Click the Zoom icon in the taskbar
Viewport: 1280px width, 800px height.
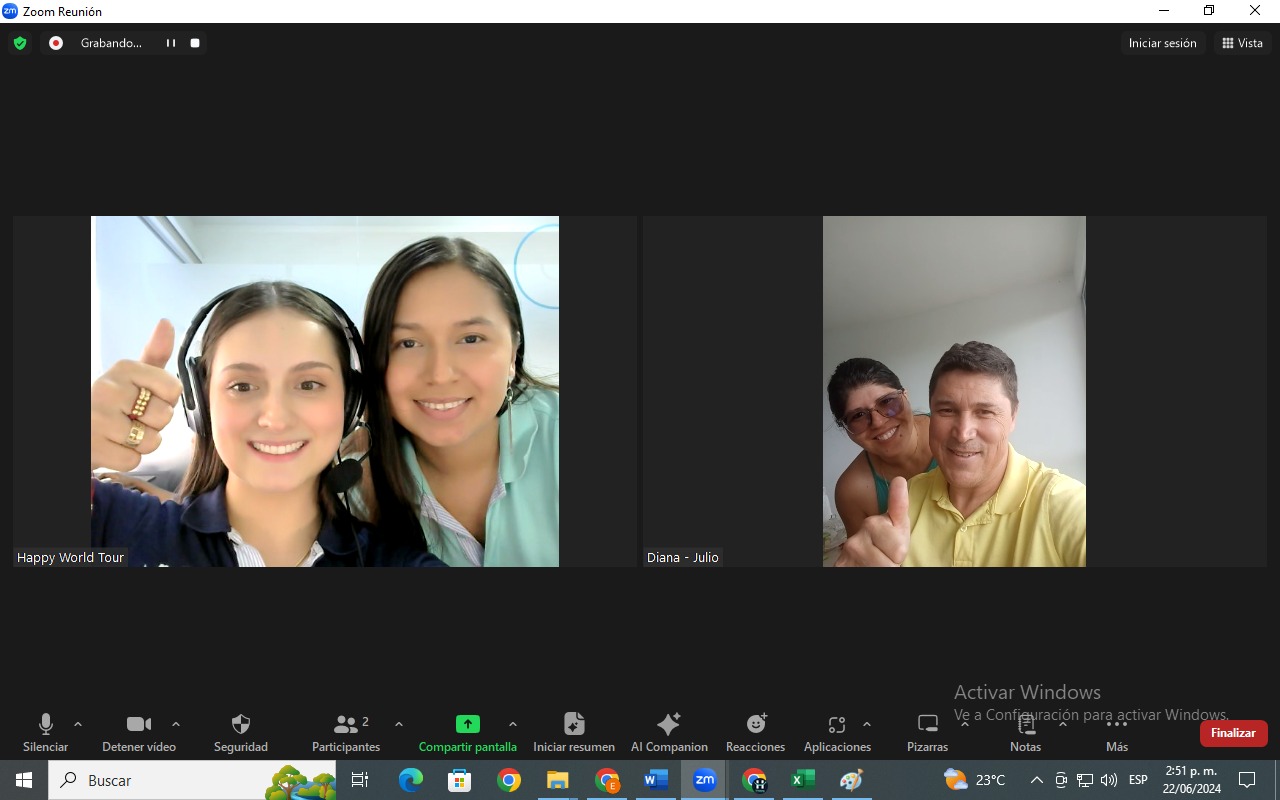pyautogui.click(x=704, y=780)
